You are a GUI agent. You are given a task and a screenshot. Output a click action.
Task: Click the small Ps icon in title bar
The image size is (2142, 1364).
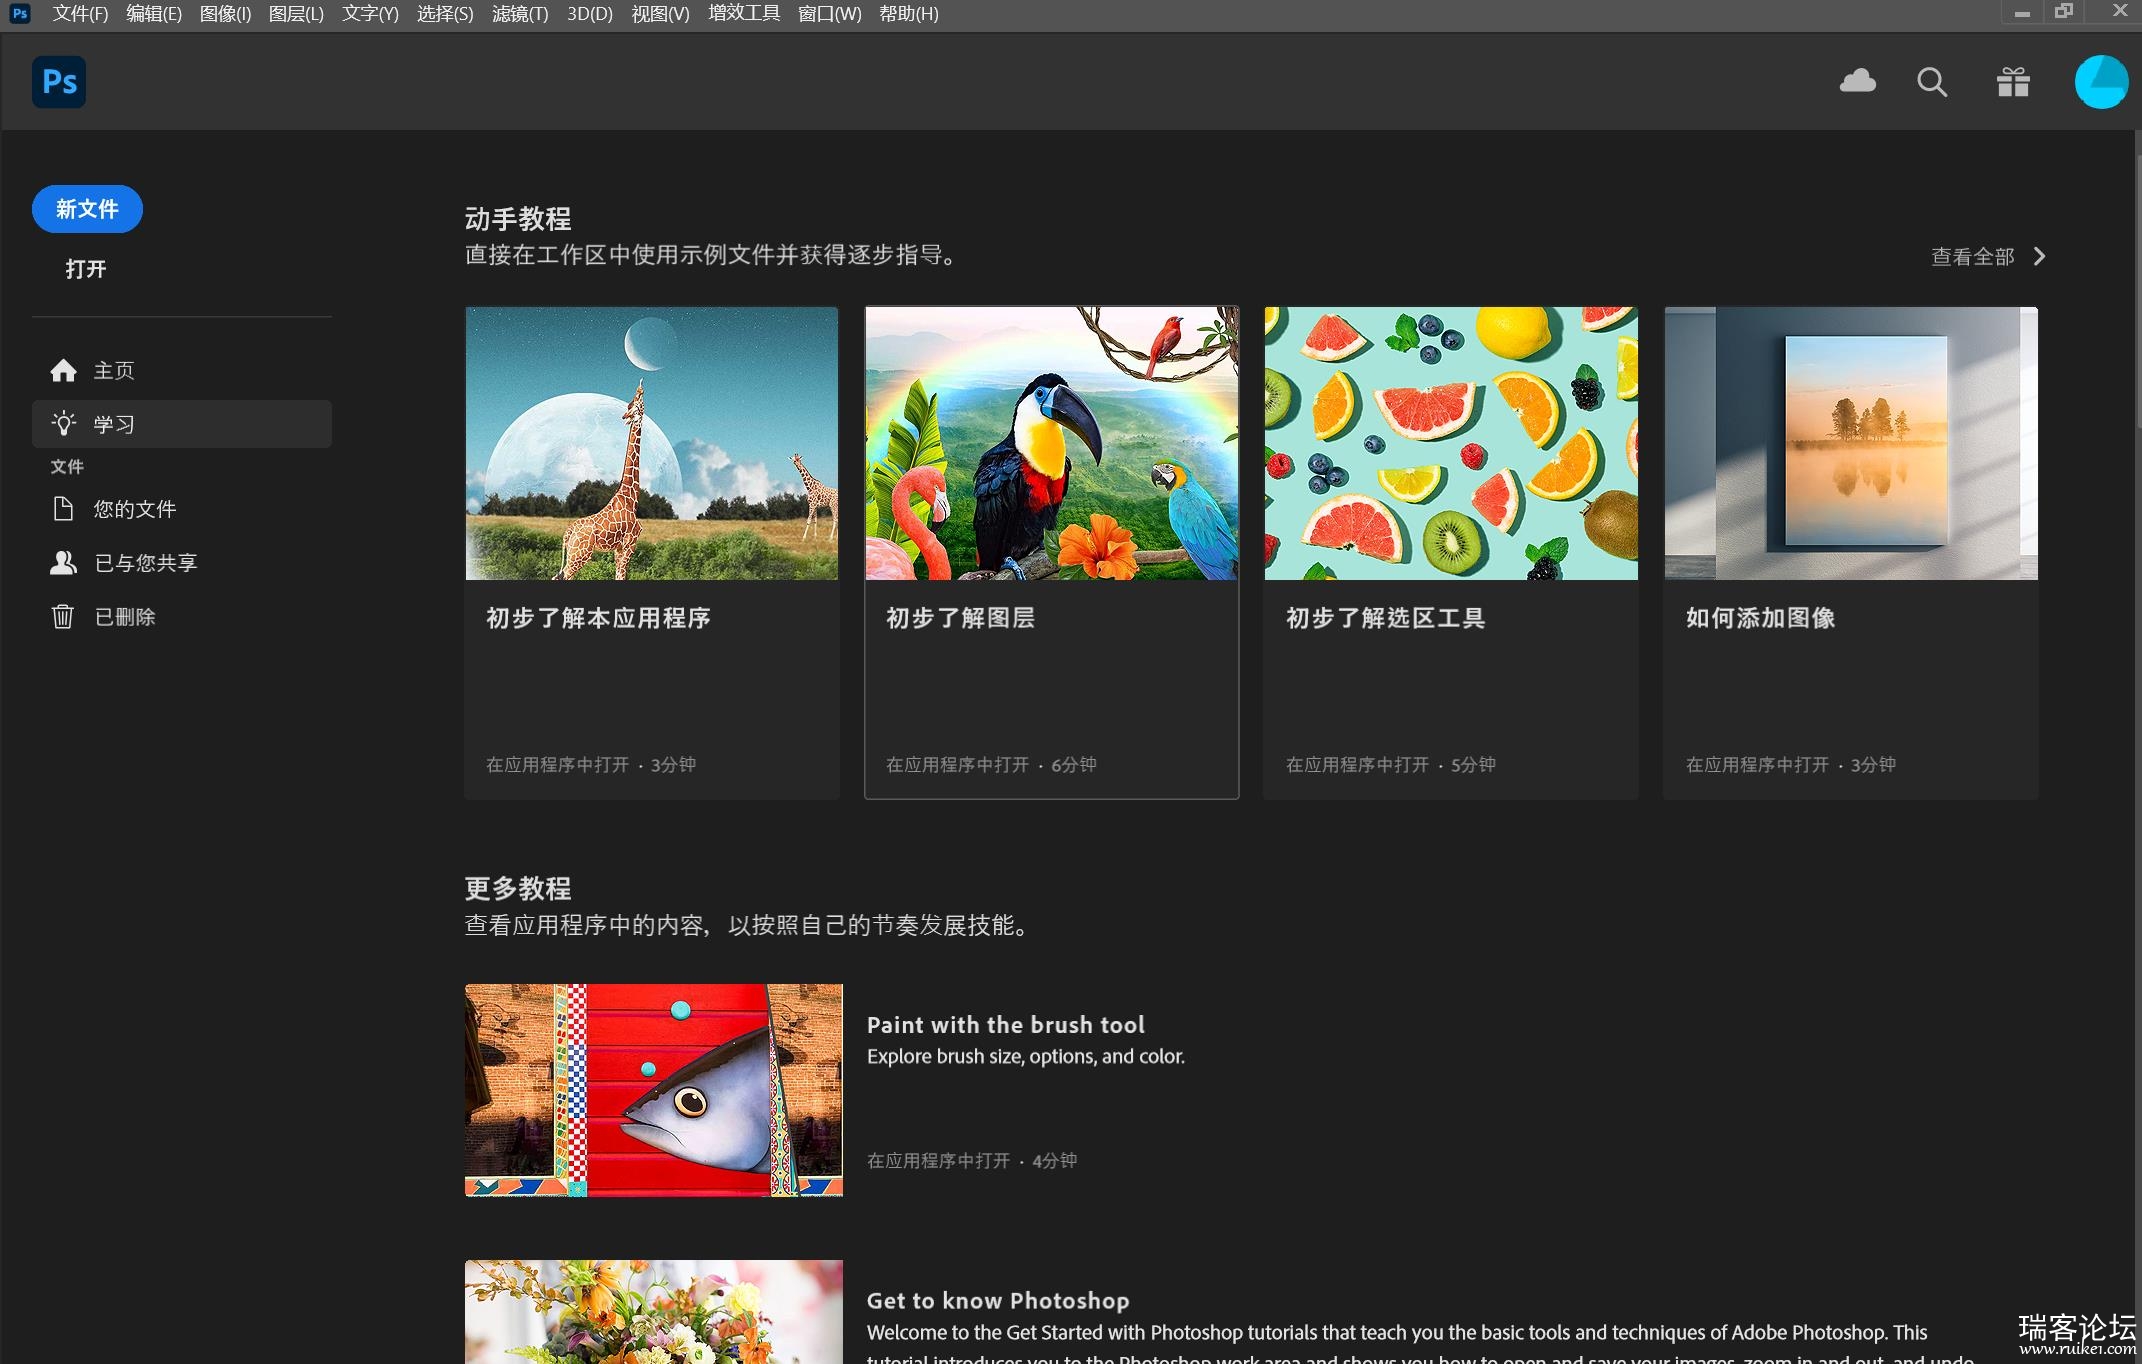coord(19,14)
